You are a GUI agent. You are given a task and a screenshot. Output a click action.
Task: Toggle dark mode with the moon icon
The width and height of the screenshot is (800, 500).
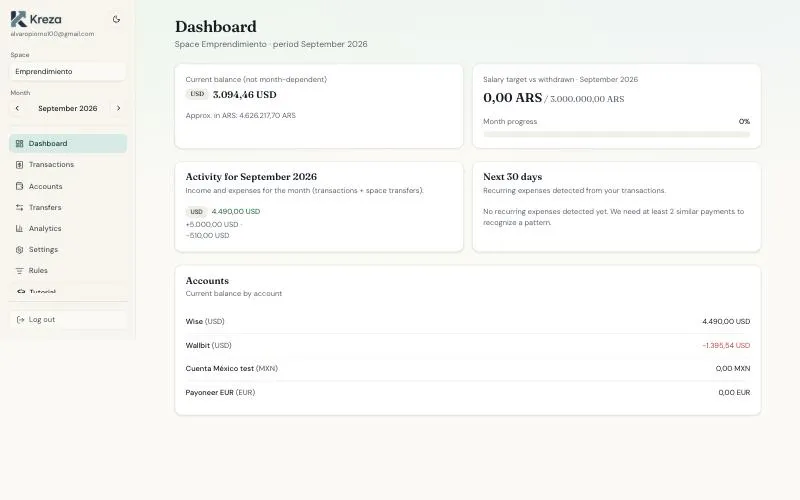(x=116, y=19)
